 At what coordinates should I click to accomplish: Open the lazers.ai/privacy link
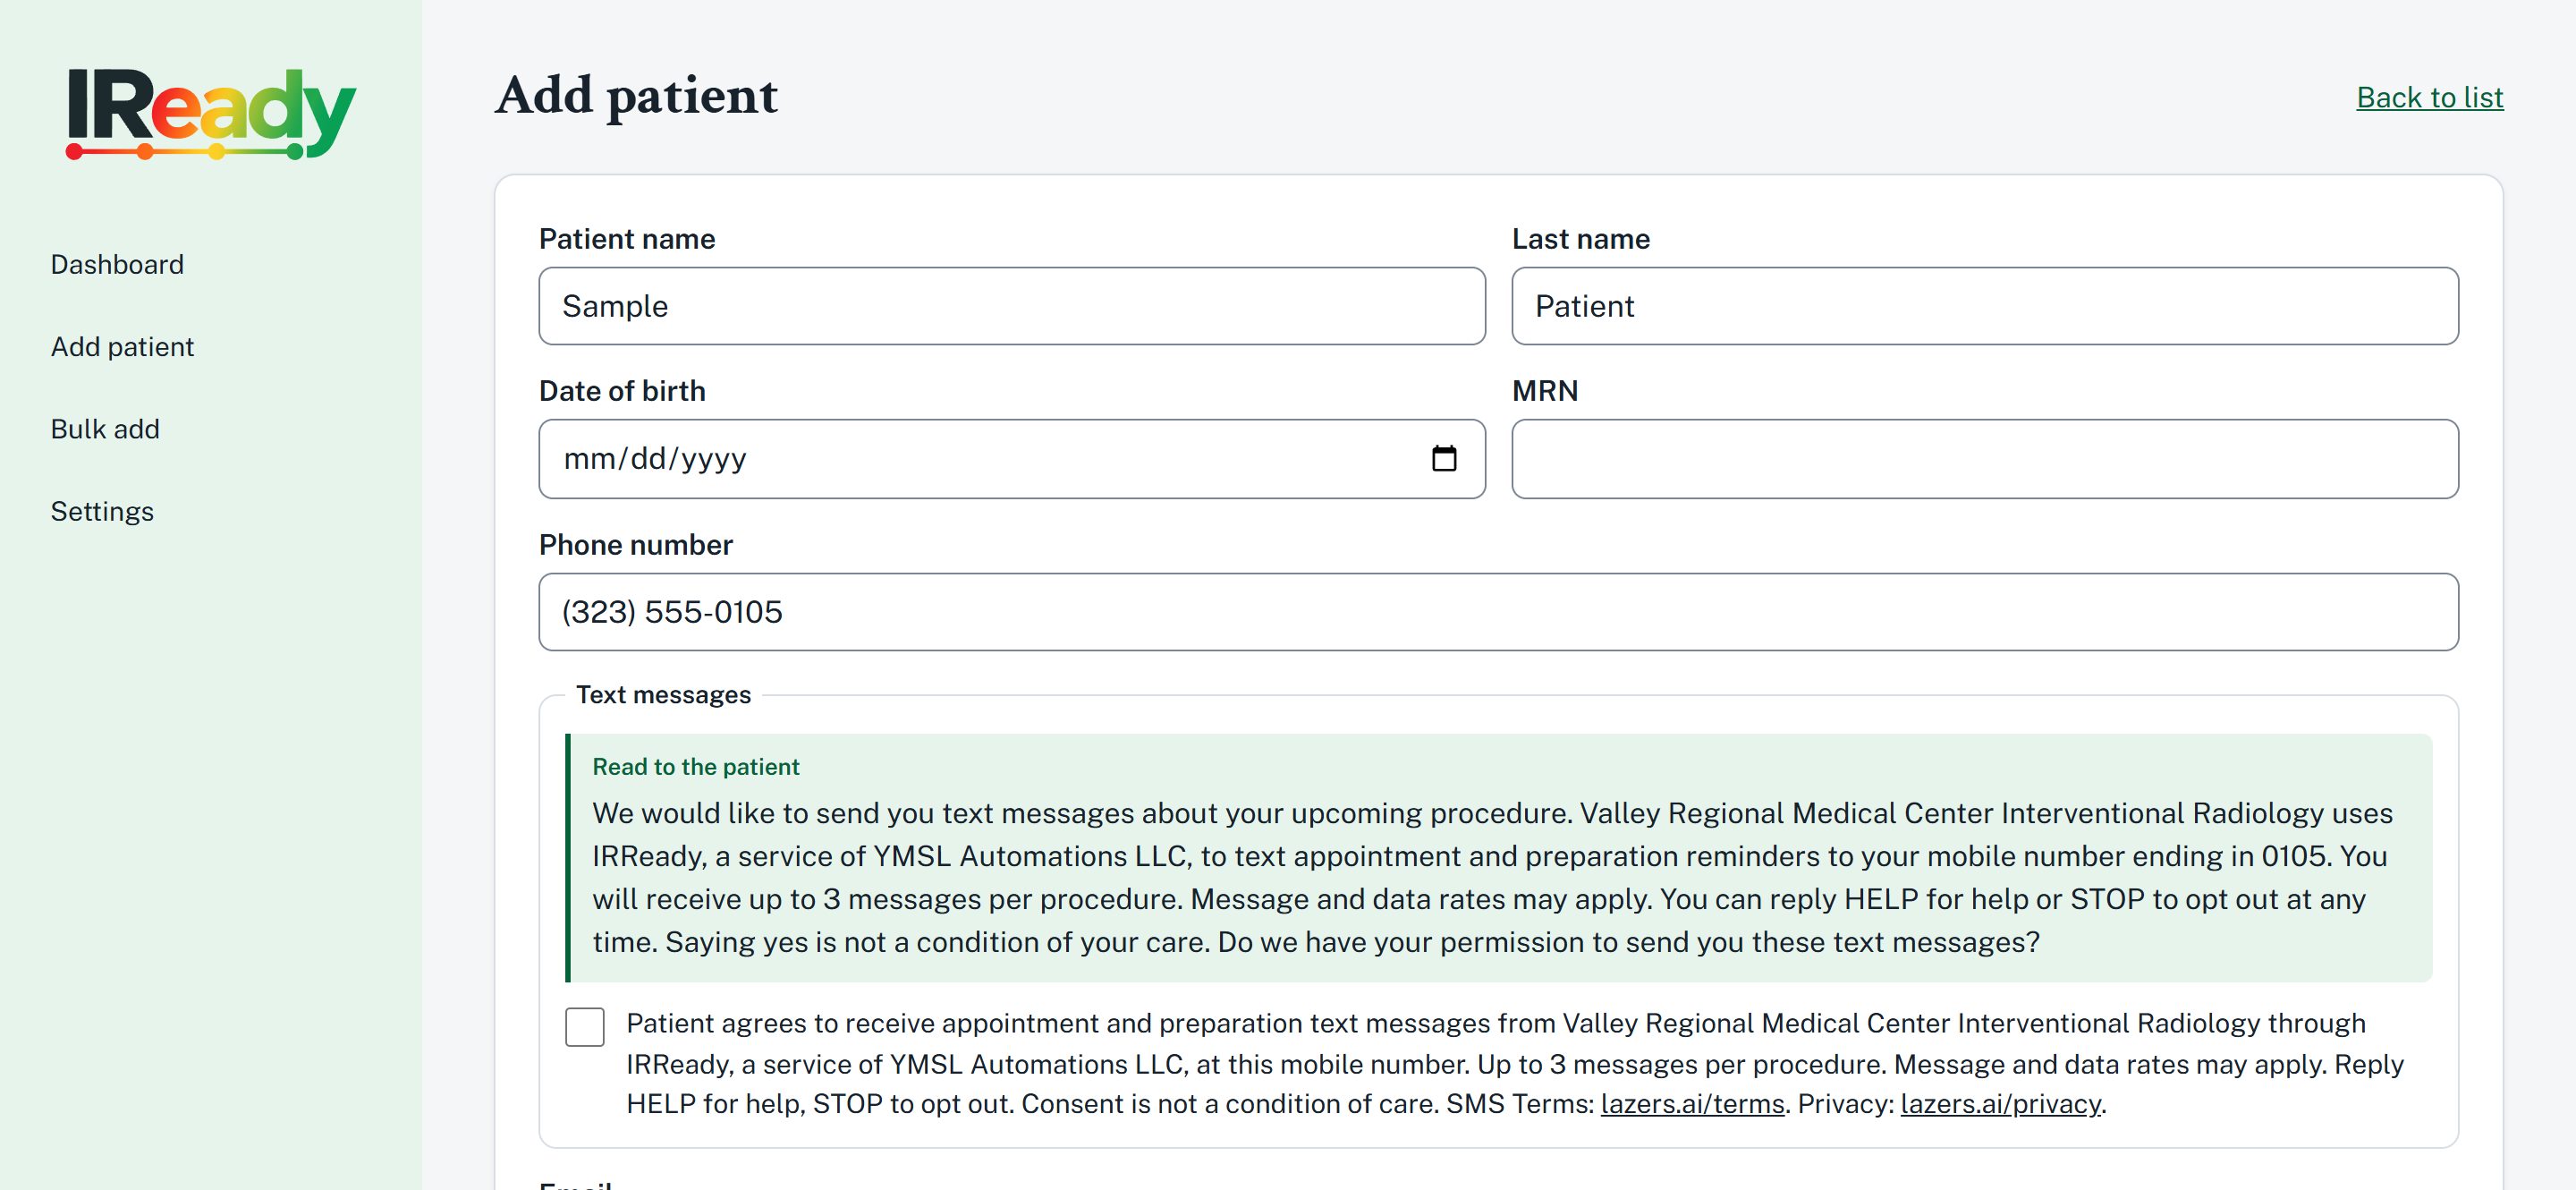coord(2000,1104)
